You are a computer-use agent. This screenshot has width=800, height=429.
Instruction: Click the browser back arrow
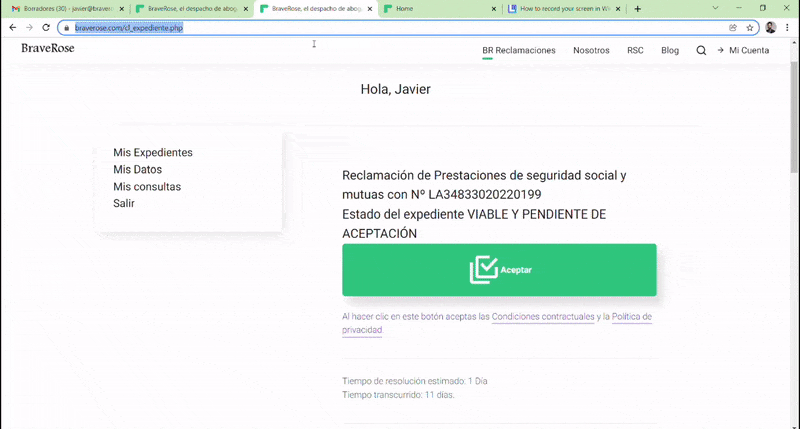[x=12, y=28]
